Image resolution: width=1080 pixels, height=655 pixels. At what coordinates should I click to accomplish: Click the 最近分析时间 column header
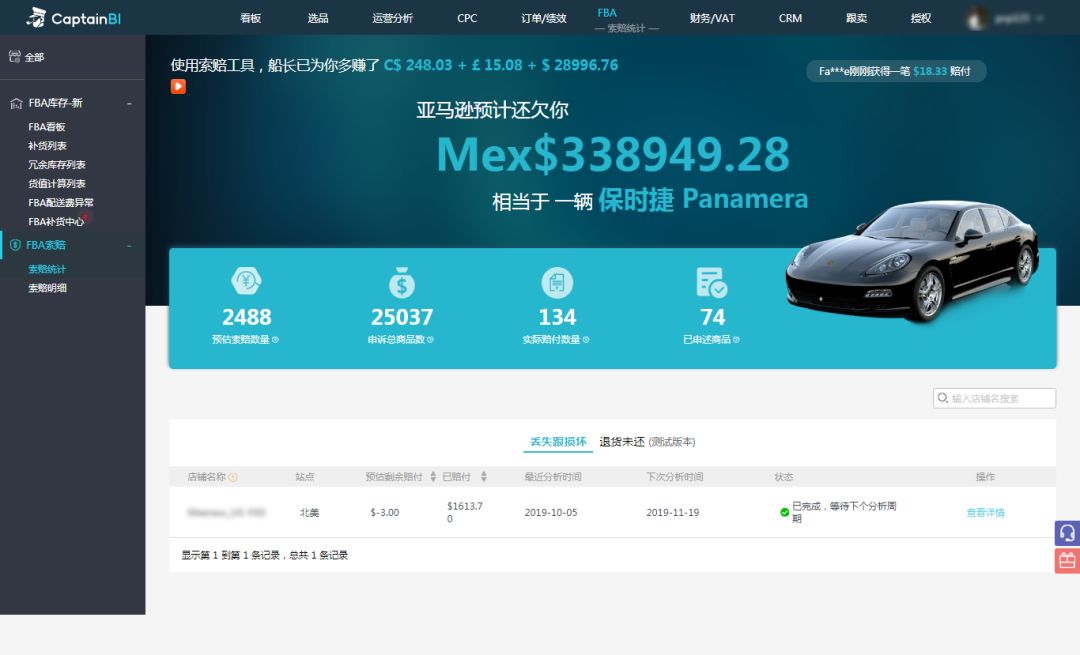point(552,477)
